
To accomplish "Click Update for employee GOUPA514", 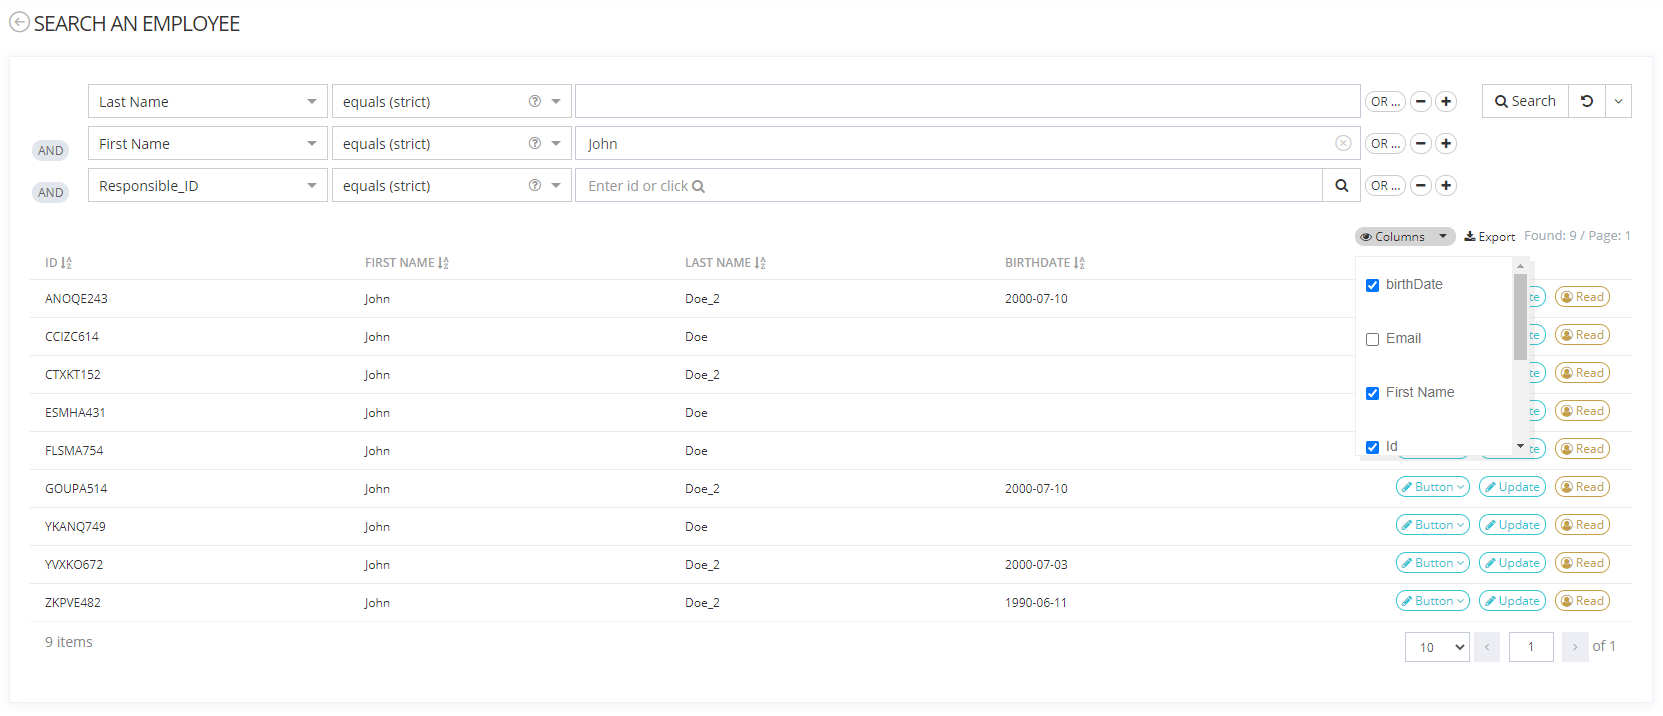I will tap(1512, 487).
